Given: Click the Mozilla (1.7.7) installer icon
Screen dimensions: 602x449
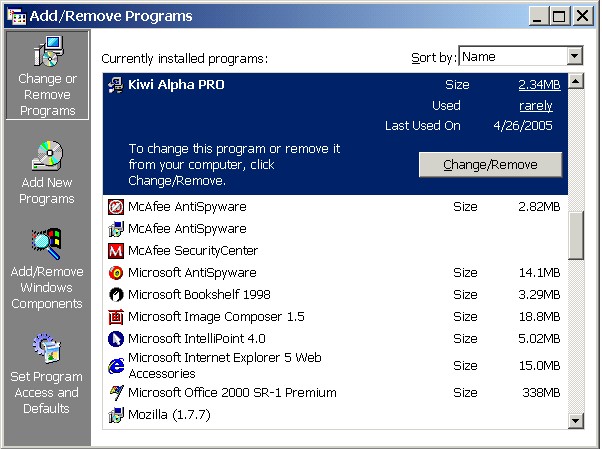Looking at the screenshot, I should pos(116,415).
